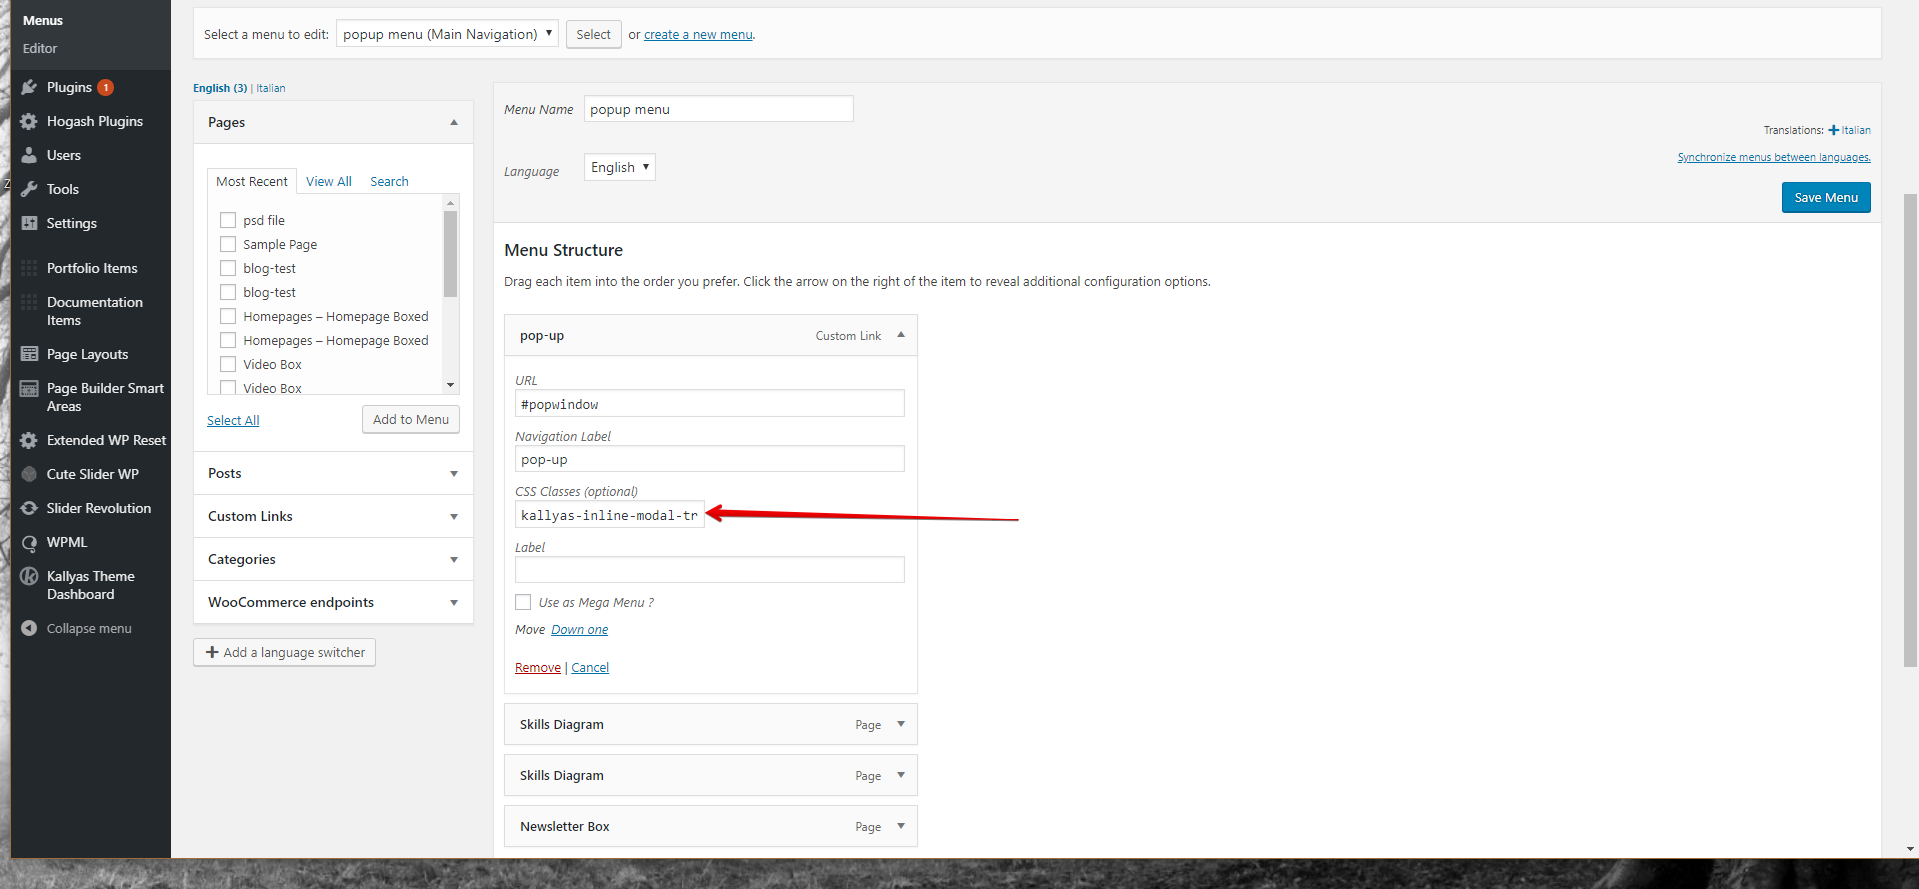1919x889 pixels.
Task: Click the Cancel link
Action: click(590, 667)
